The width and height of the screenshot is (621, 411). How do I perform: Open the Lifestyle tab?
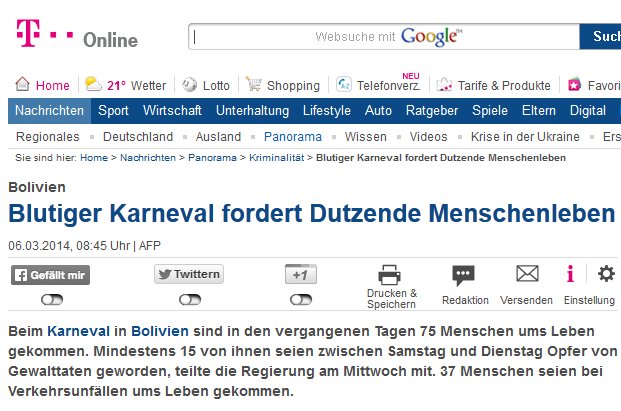[x=327, y=110]
